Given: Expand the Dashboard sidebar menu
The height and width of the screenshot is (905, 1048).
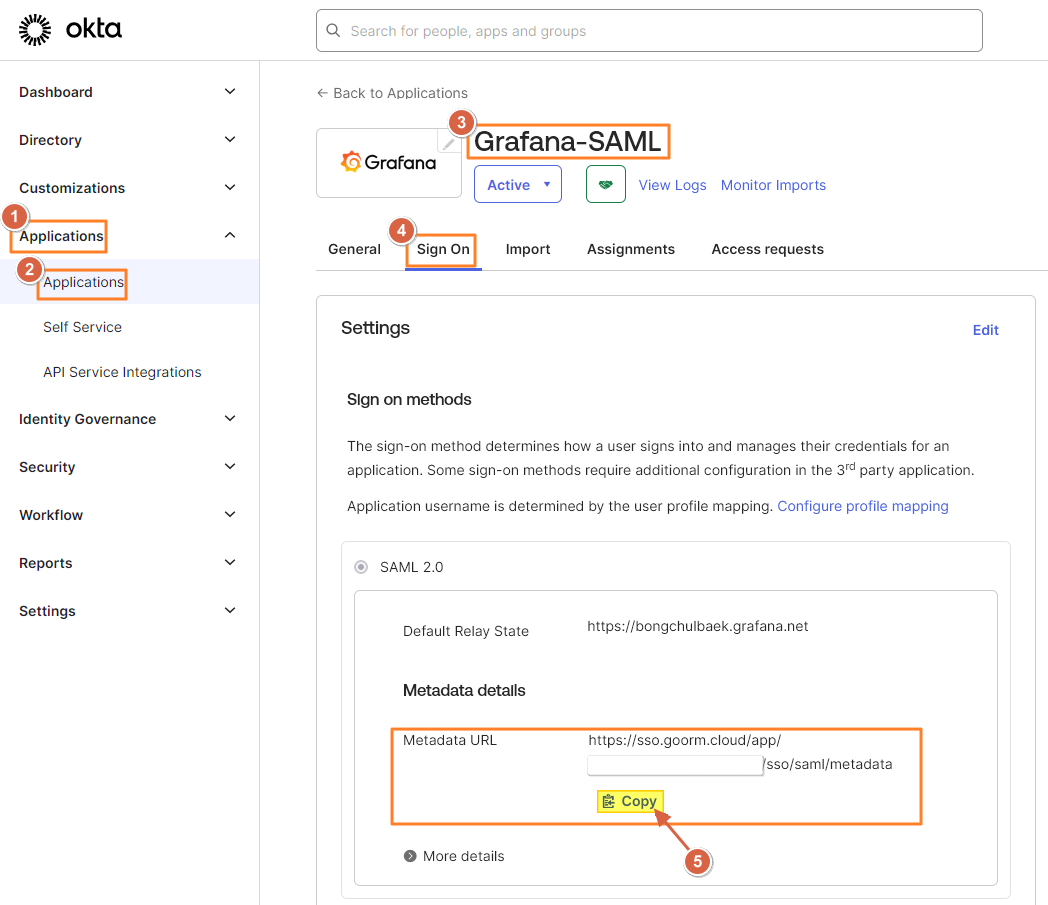Looking at the screenshot, I should pyautogui.click(x=229, y=92).
